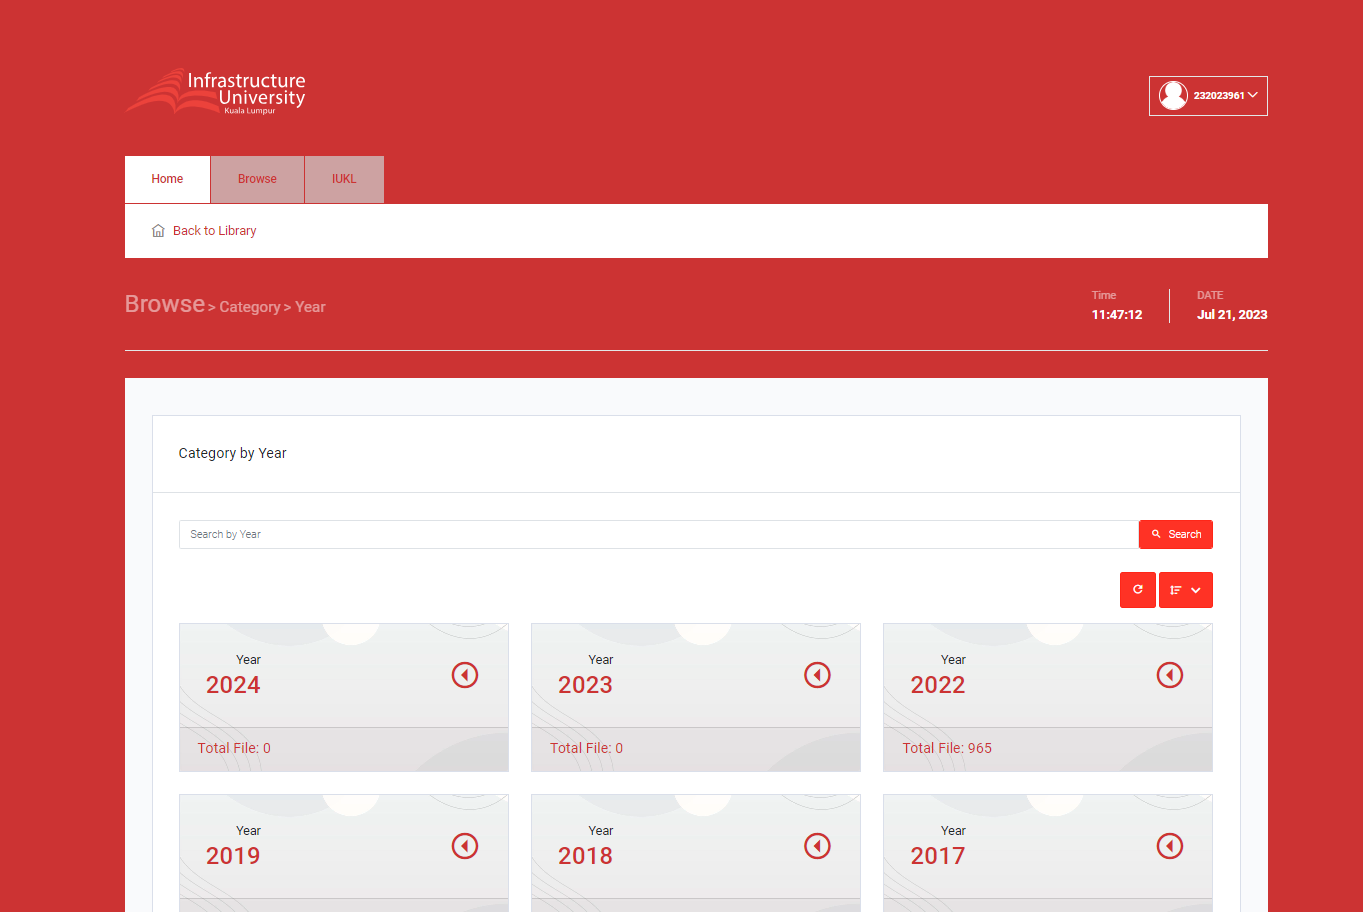Click the date Jul 21, 2023
The image size is (1363, 912).
(x=1232, y=314)
